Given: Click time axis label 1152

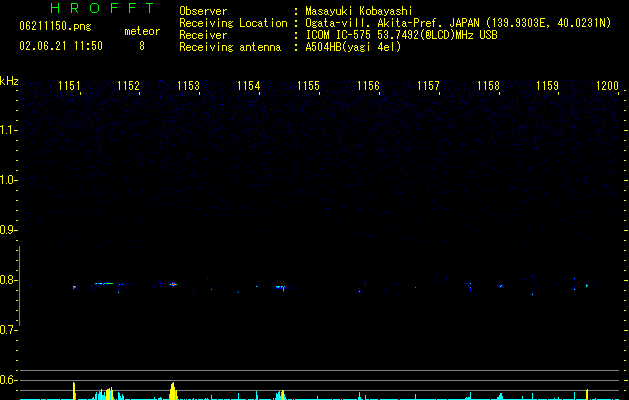Looking at the screenshot, I should (129, 86).
